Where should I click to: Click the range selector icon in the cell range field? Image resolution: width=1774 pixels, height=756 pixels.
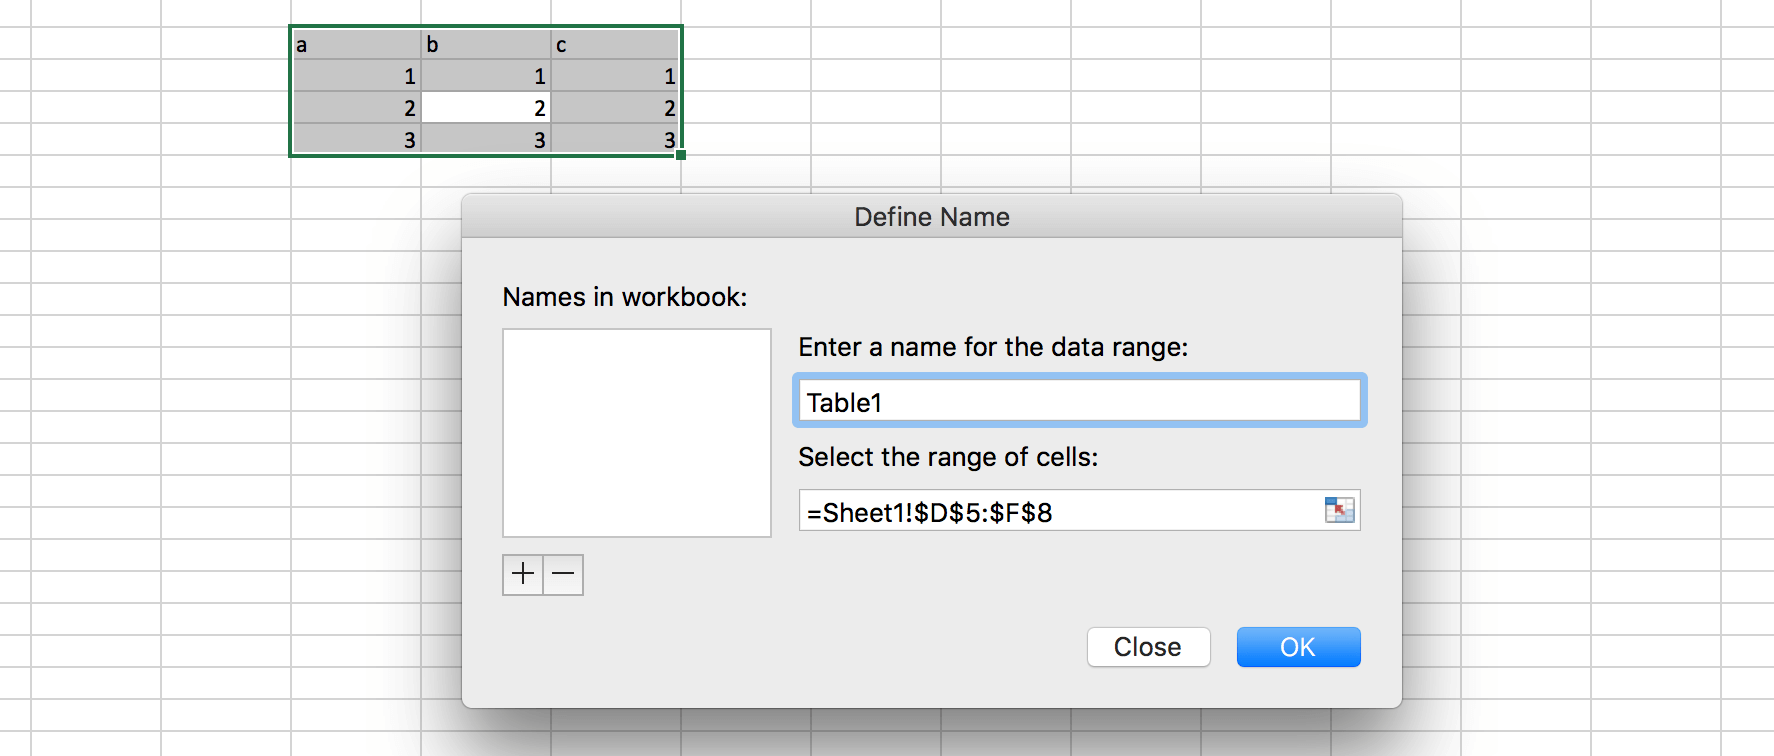pos(1339,510)
